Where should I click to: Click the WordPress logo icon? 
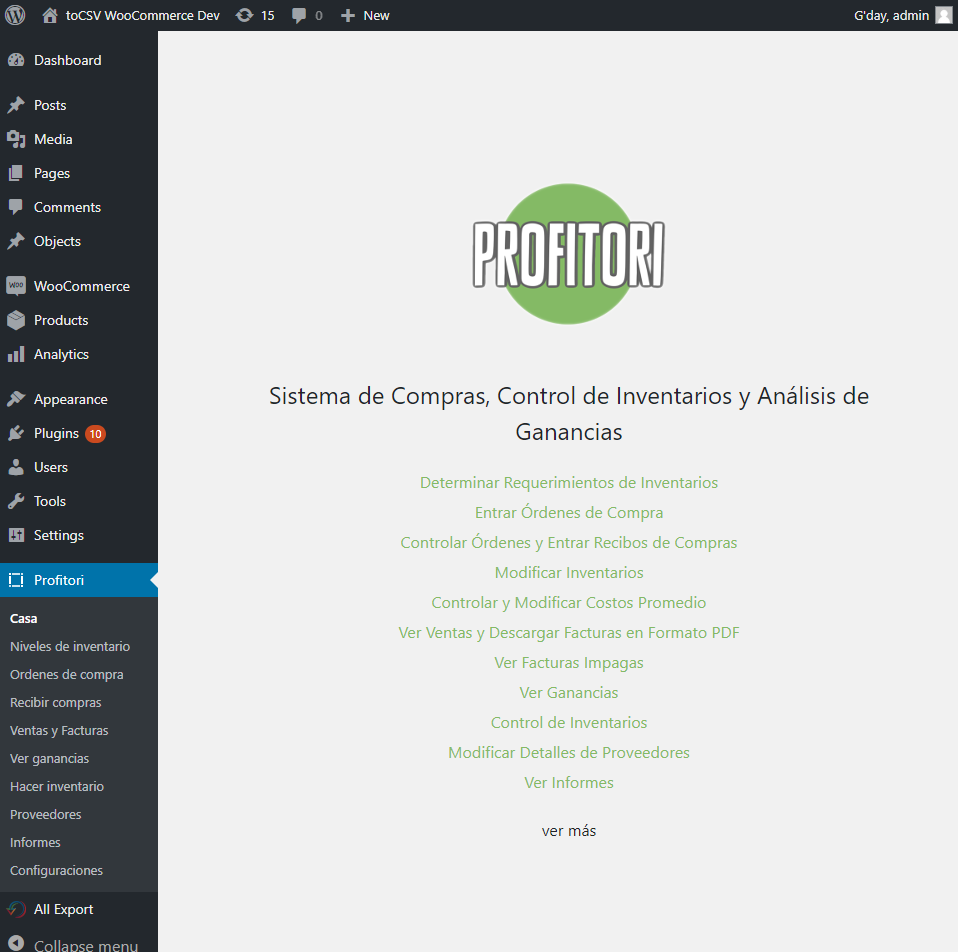(x=15, y=15)
